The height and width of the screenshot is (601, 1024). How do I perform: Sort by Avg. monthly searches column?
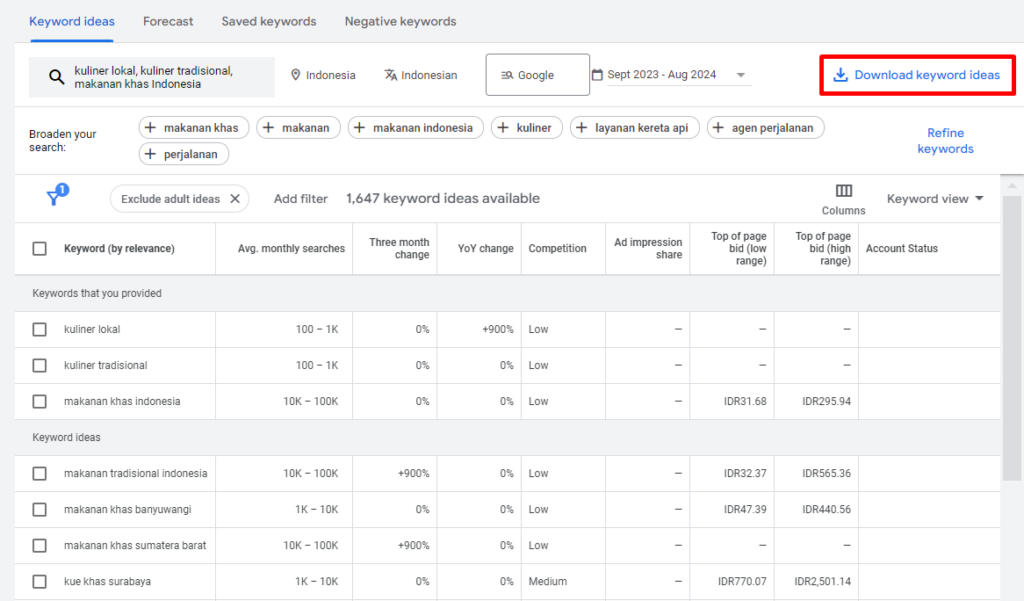point(291,249)
